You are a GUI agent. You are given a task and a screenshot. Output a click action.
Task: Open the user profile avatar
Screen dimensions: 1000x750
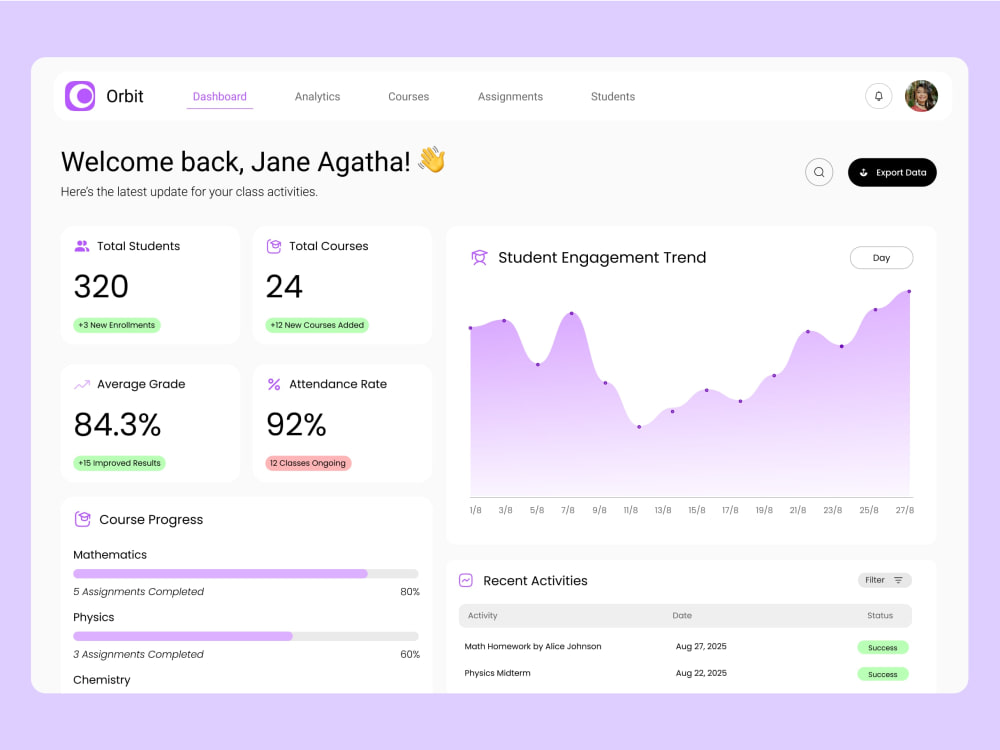[x=921, y=96]
